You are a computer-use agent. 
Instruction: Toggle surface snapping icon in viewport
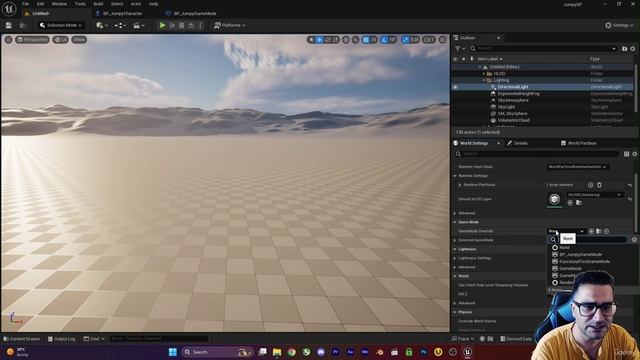tap(356, 40)
